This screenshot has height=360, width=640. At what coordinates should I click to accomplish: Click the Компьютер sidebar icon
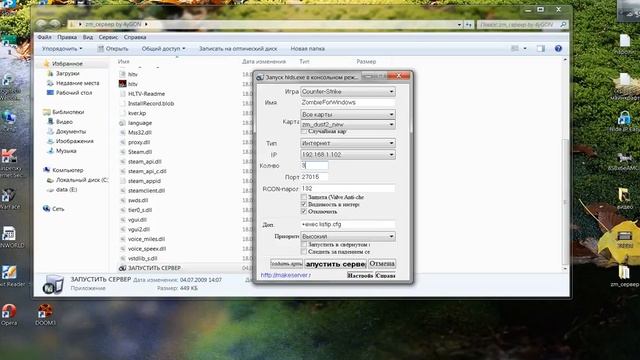tap(47, 170)
